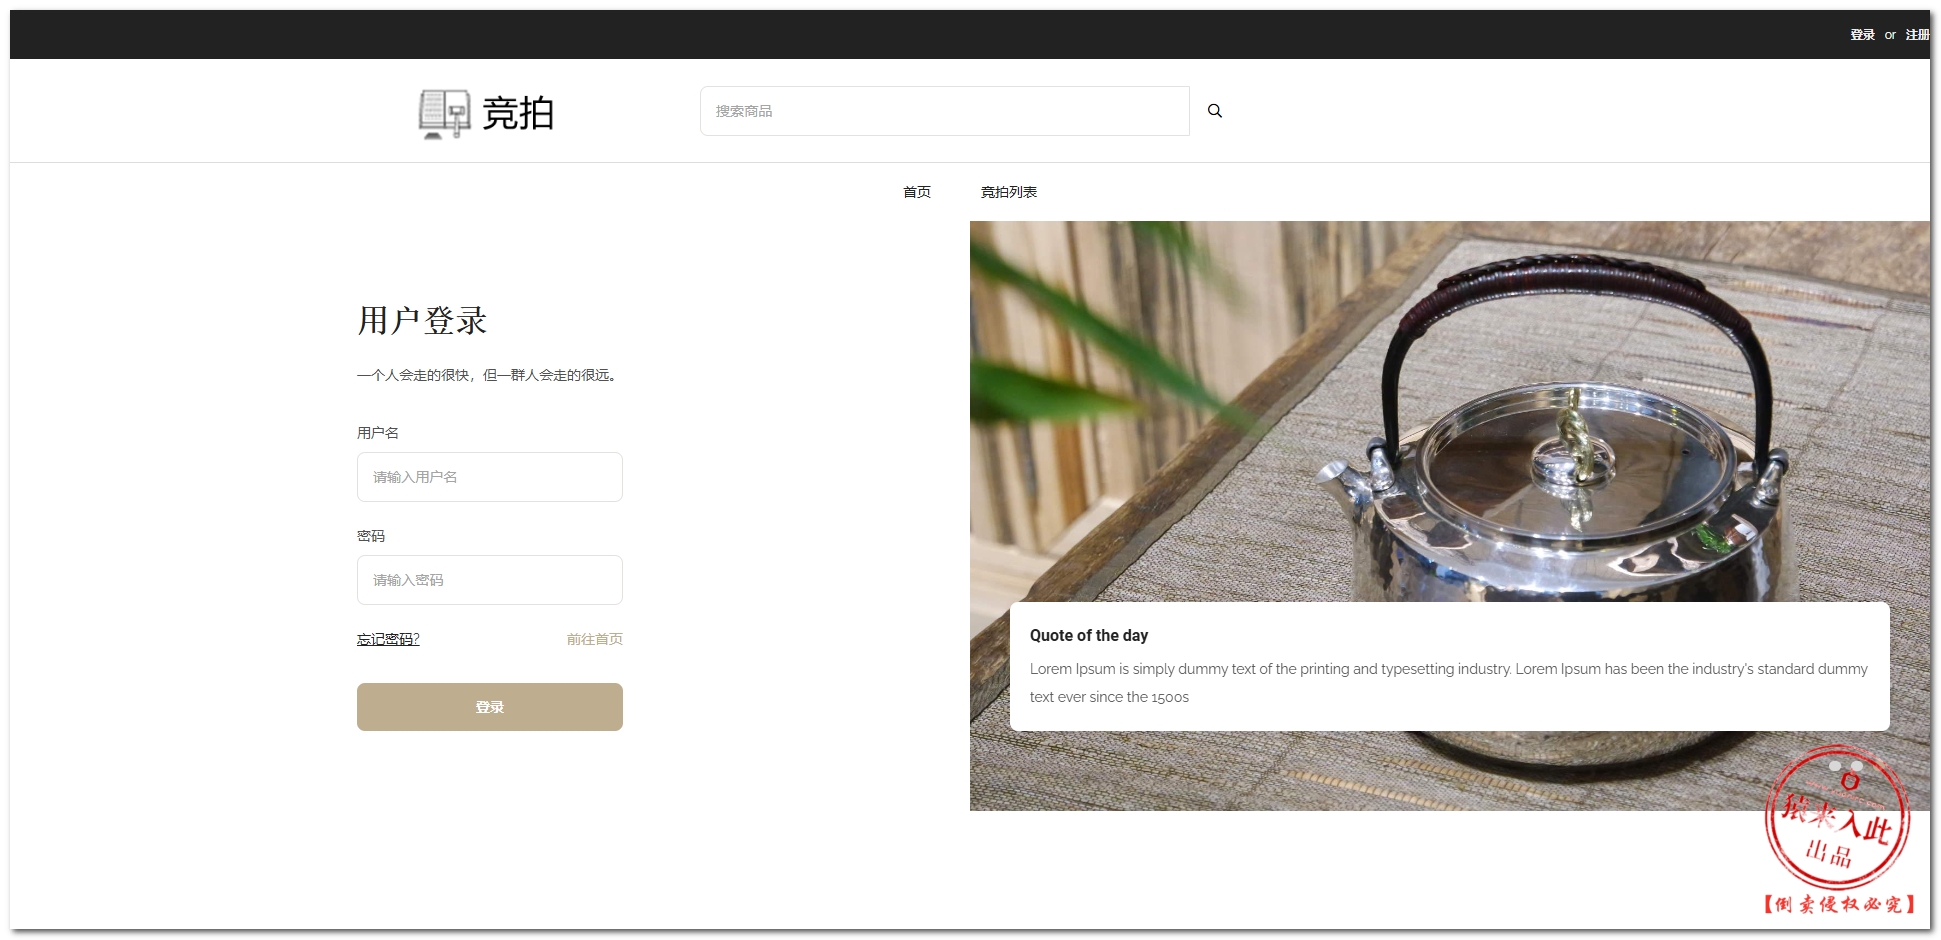This screenshot has height=940, width=1941.
Task: Click the 用户名 field label
Action: 378,433
